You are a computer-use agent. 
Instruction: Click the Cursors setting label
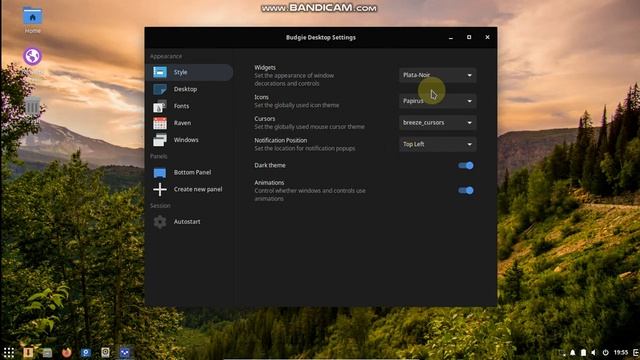(x=264, y=119)
